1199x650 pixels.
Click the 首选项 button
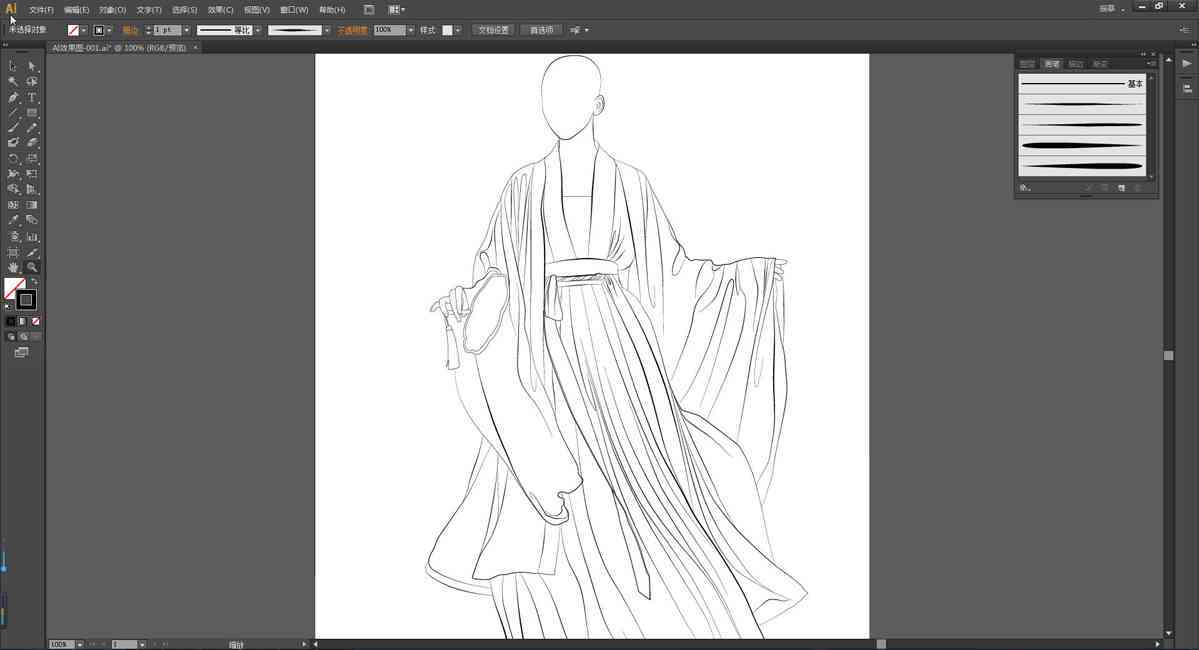coord(541,31)
